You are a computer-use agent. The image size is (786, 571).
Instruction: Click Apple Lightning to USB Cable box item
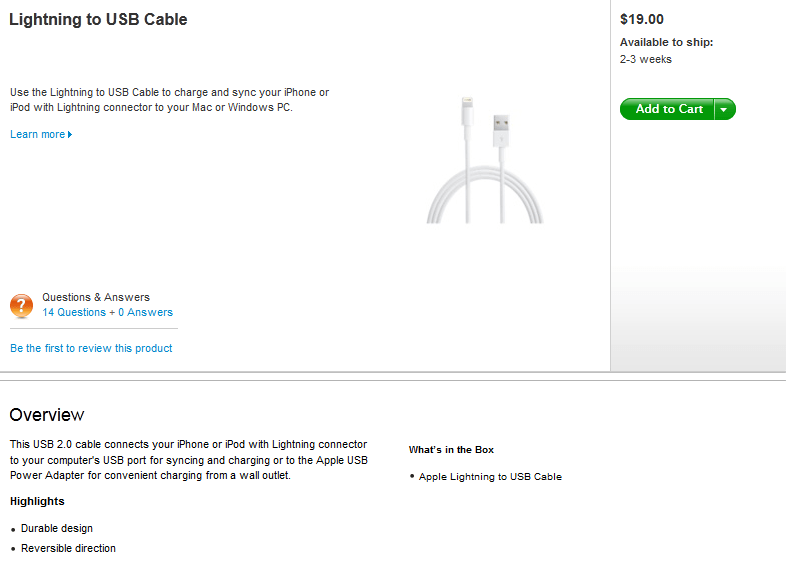[490, 477]
